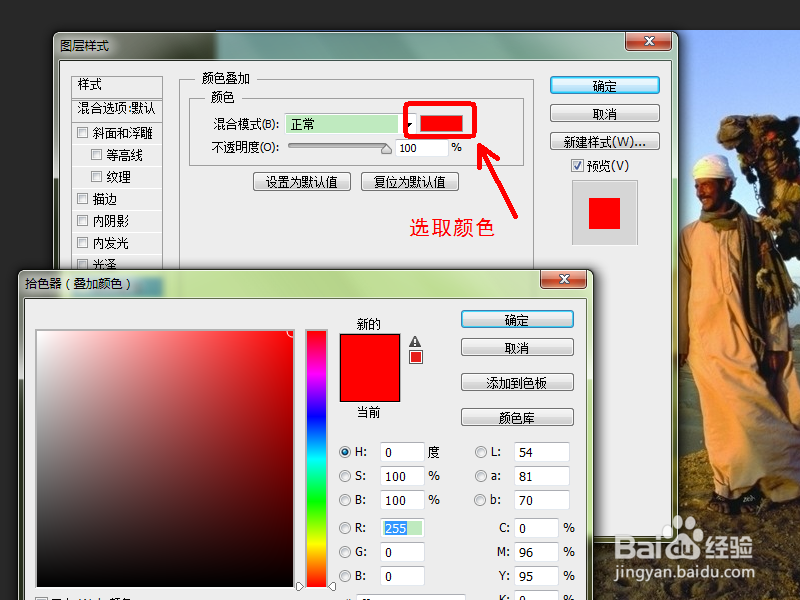Select 描边 style entry label

(105, 199)
